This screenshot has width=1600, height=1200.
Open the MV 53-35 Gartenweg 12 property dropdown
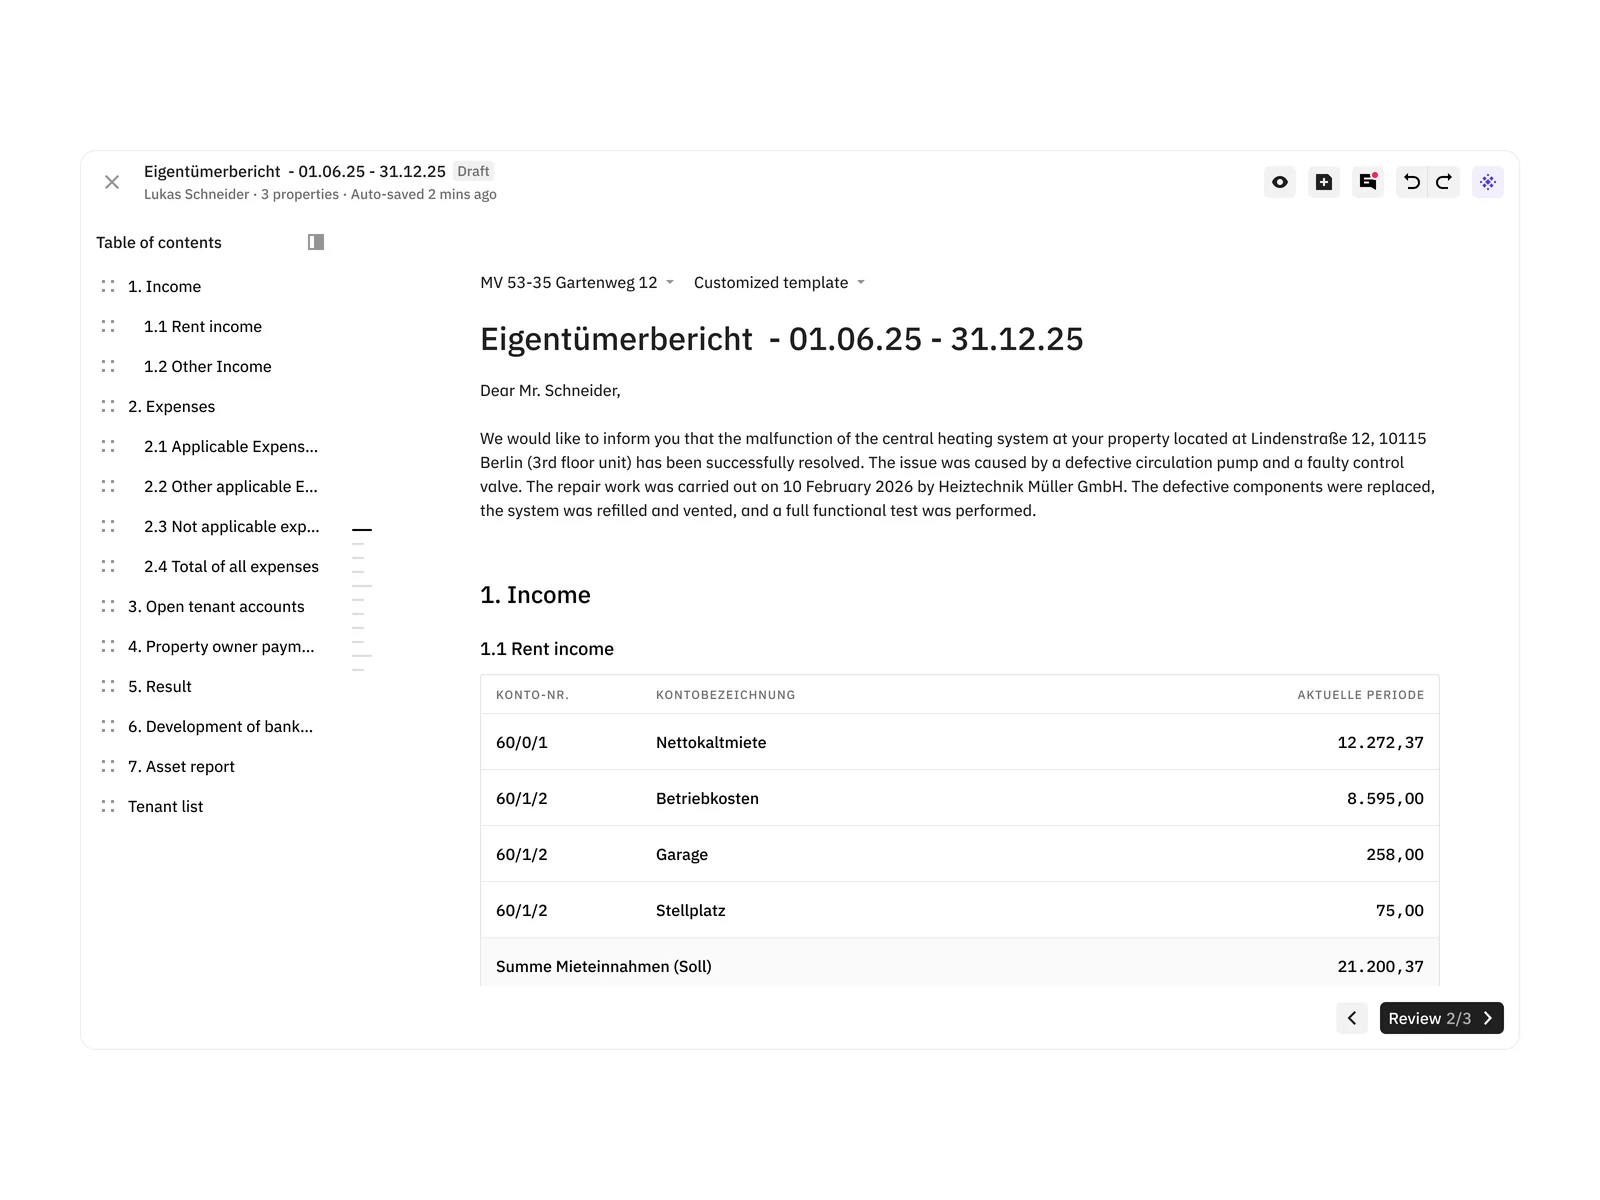(577, 283)
